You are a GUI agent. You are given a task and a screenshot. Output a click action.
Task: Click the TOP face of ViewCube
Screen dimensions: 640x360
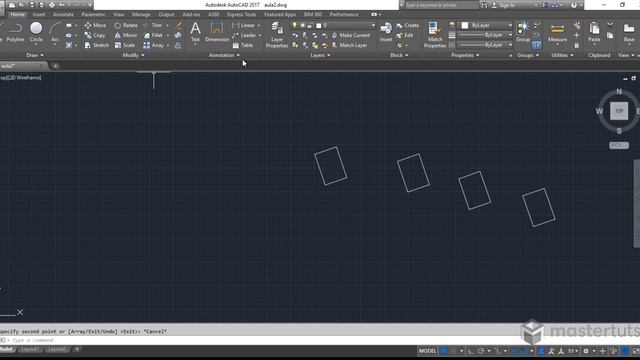(x=619, y=111)
